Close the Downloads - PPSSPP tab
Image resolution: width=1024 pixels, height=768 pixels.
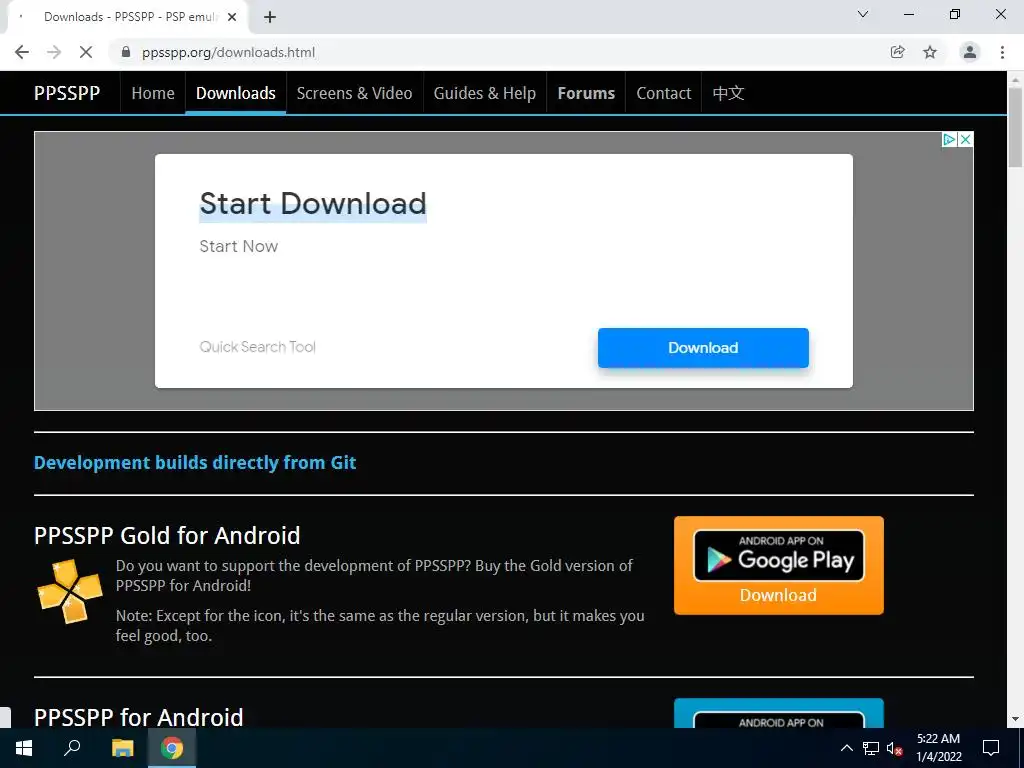pos(232,17)
